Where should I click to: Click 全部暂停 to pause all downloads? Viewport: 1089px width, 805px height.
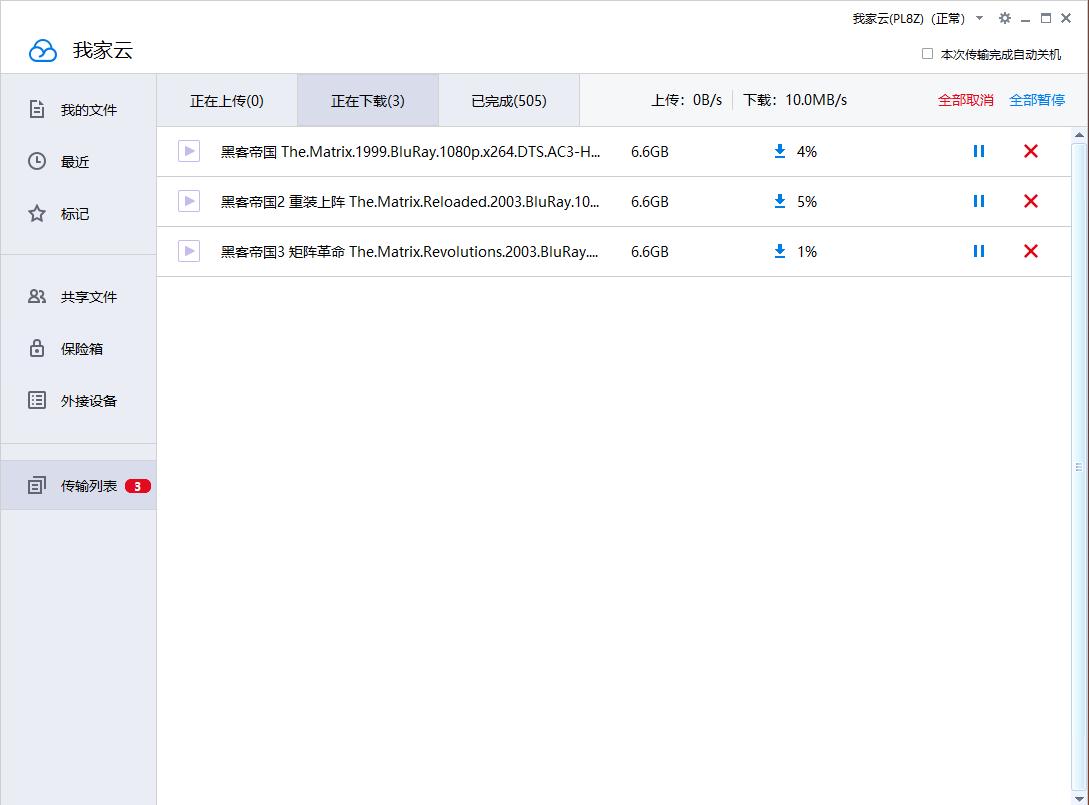pos(1037,100)
